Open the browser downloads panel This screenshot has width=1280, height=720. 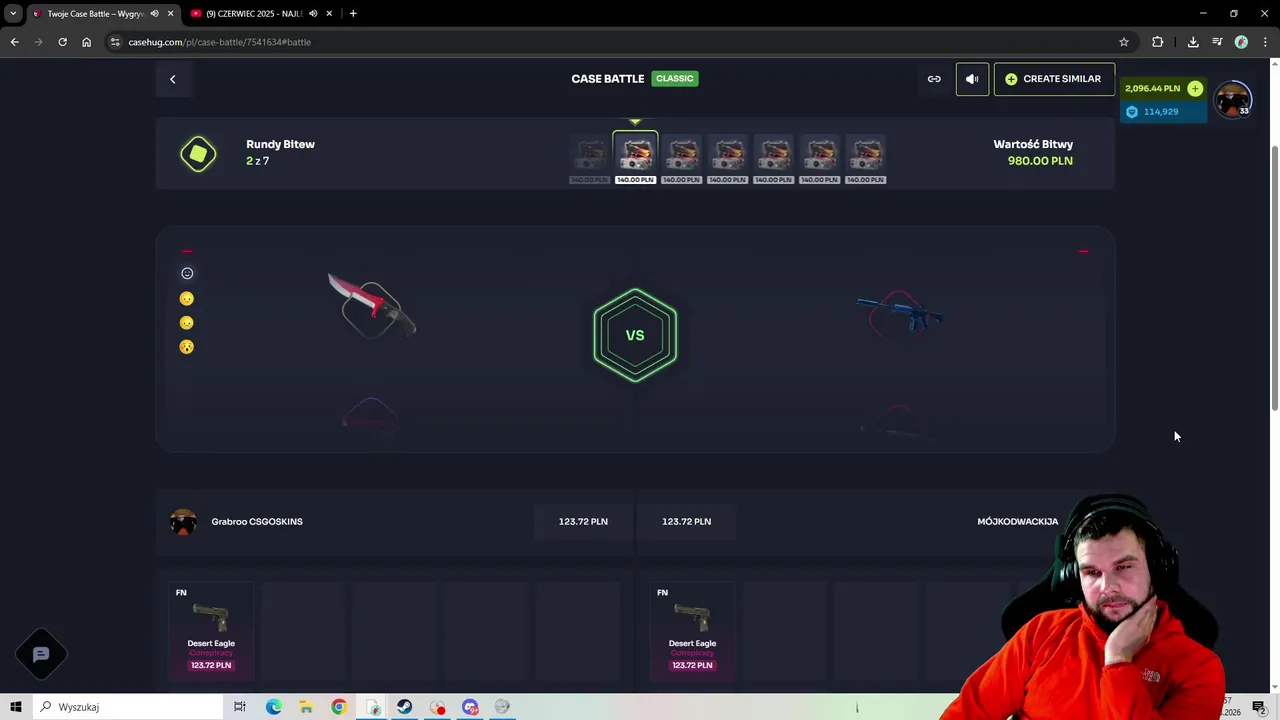1193,42
